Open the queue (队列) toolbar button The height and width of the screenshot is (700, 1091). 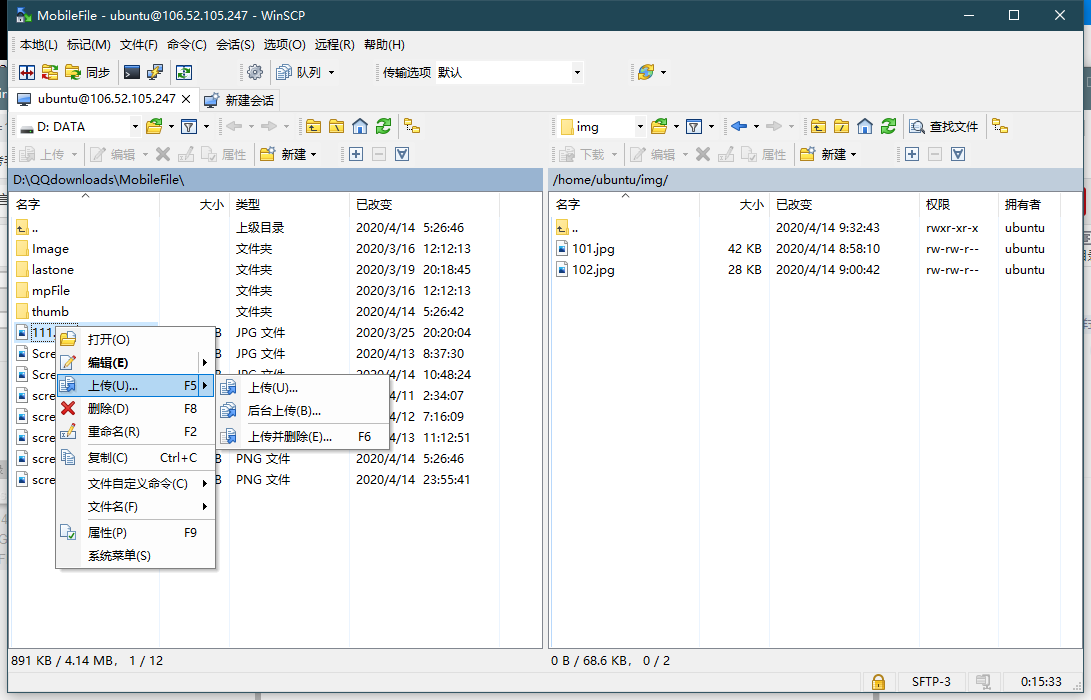coord(298,72)
